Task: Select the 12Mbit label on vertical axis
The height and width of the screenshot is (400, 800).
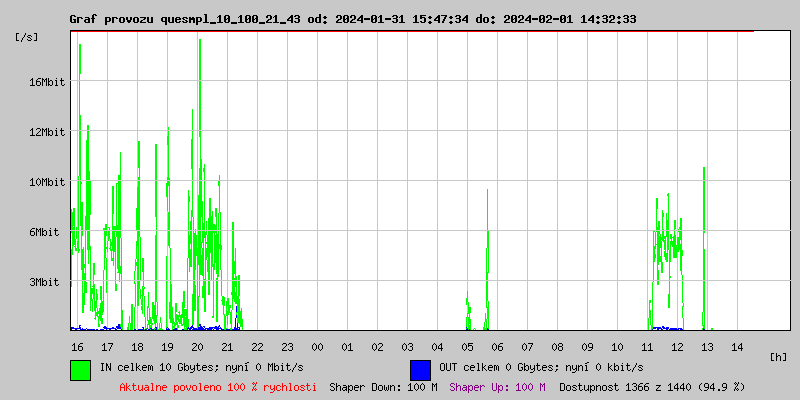Action: tap(46, 132)
